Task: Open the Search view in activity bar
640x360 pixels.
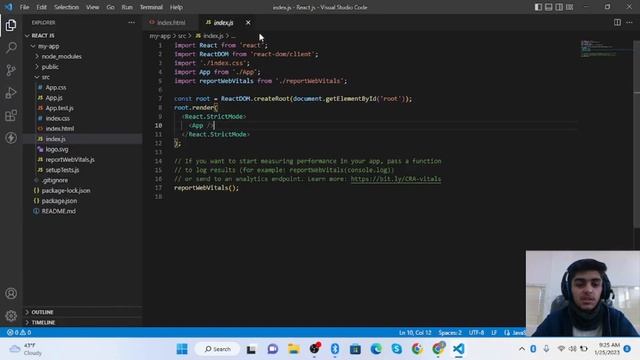Action: point(11,47)
